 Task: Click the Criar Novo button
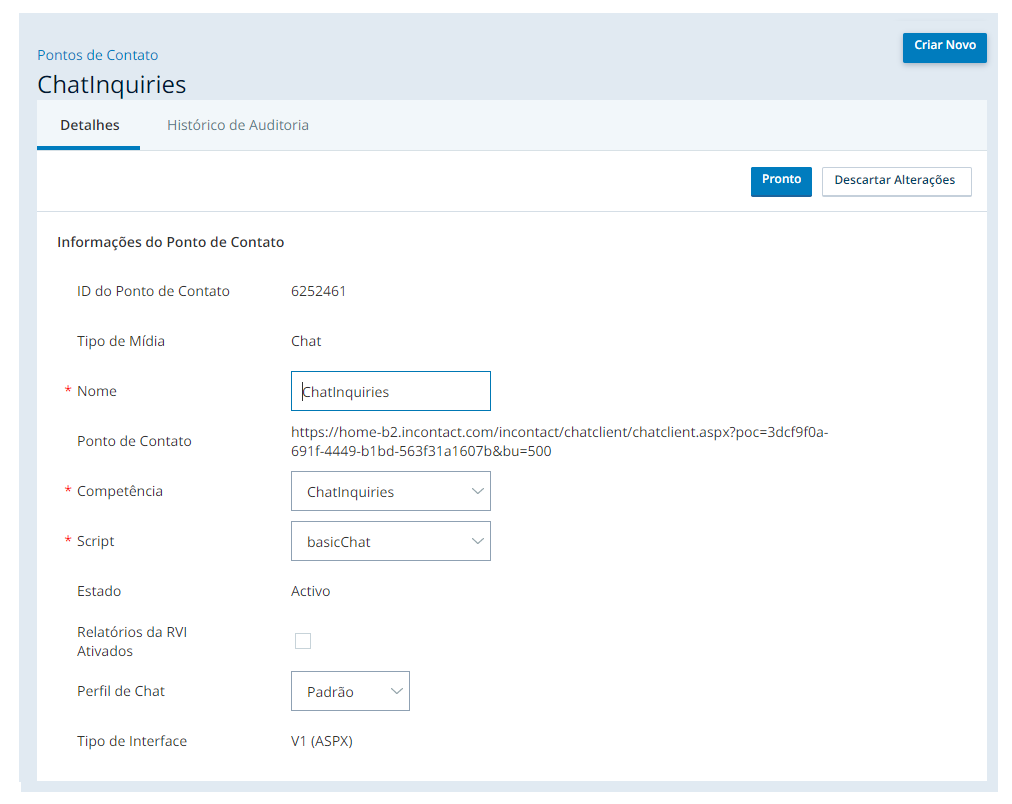(x=944, y=47)
